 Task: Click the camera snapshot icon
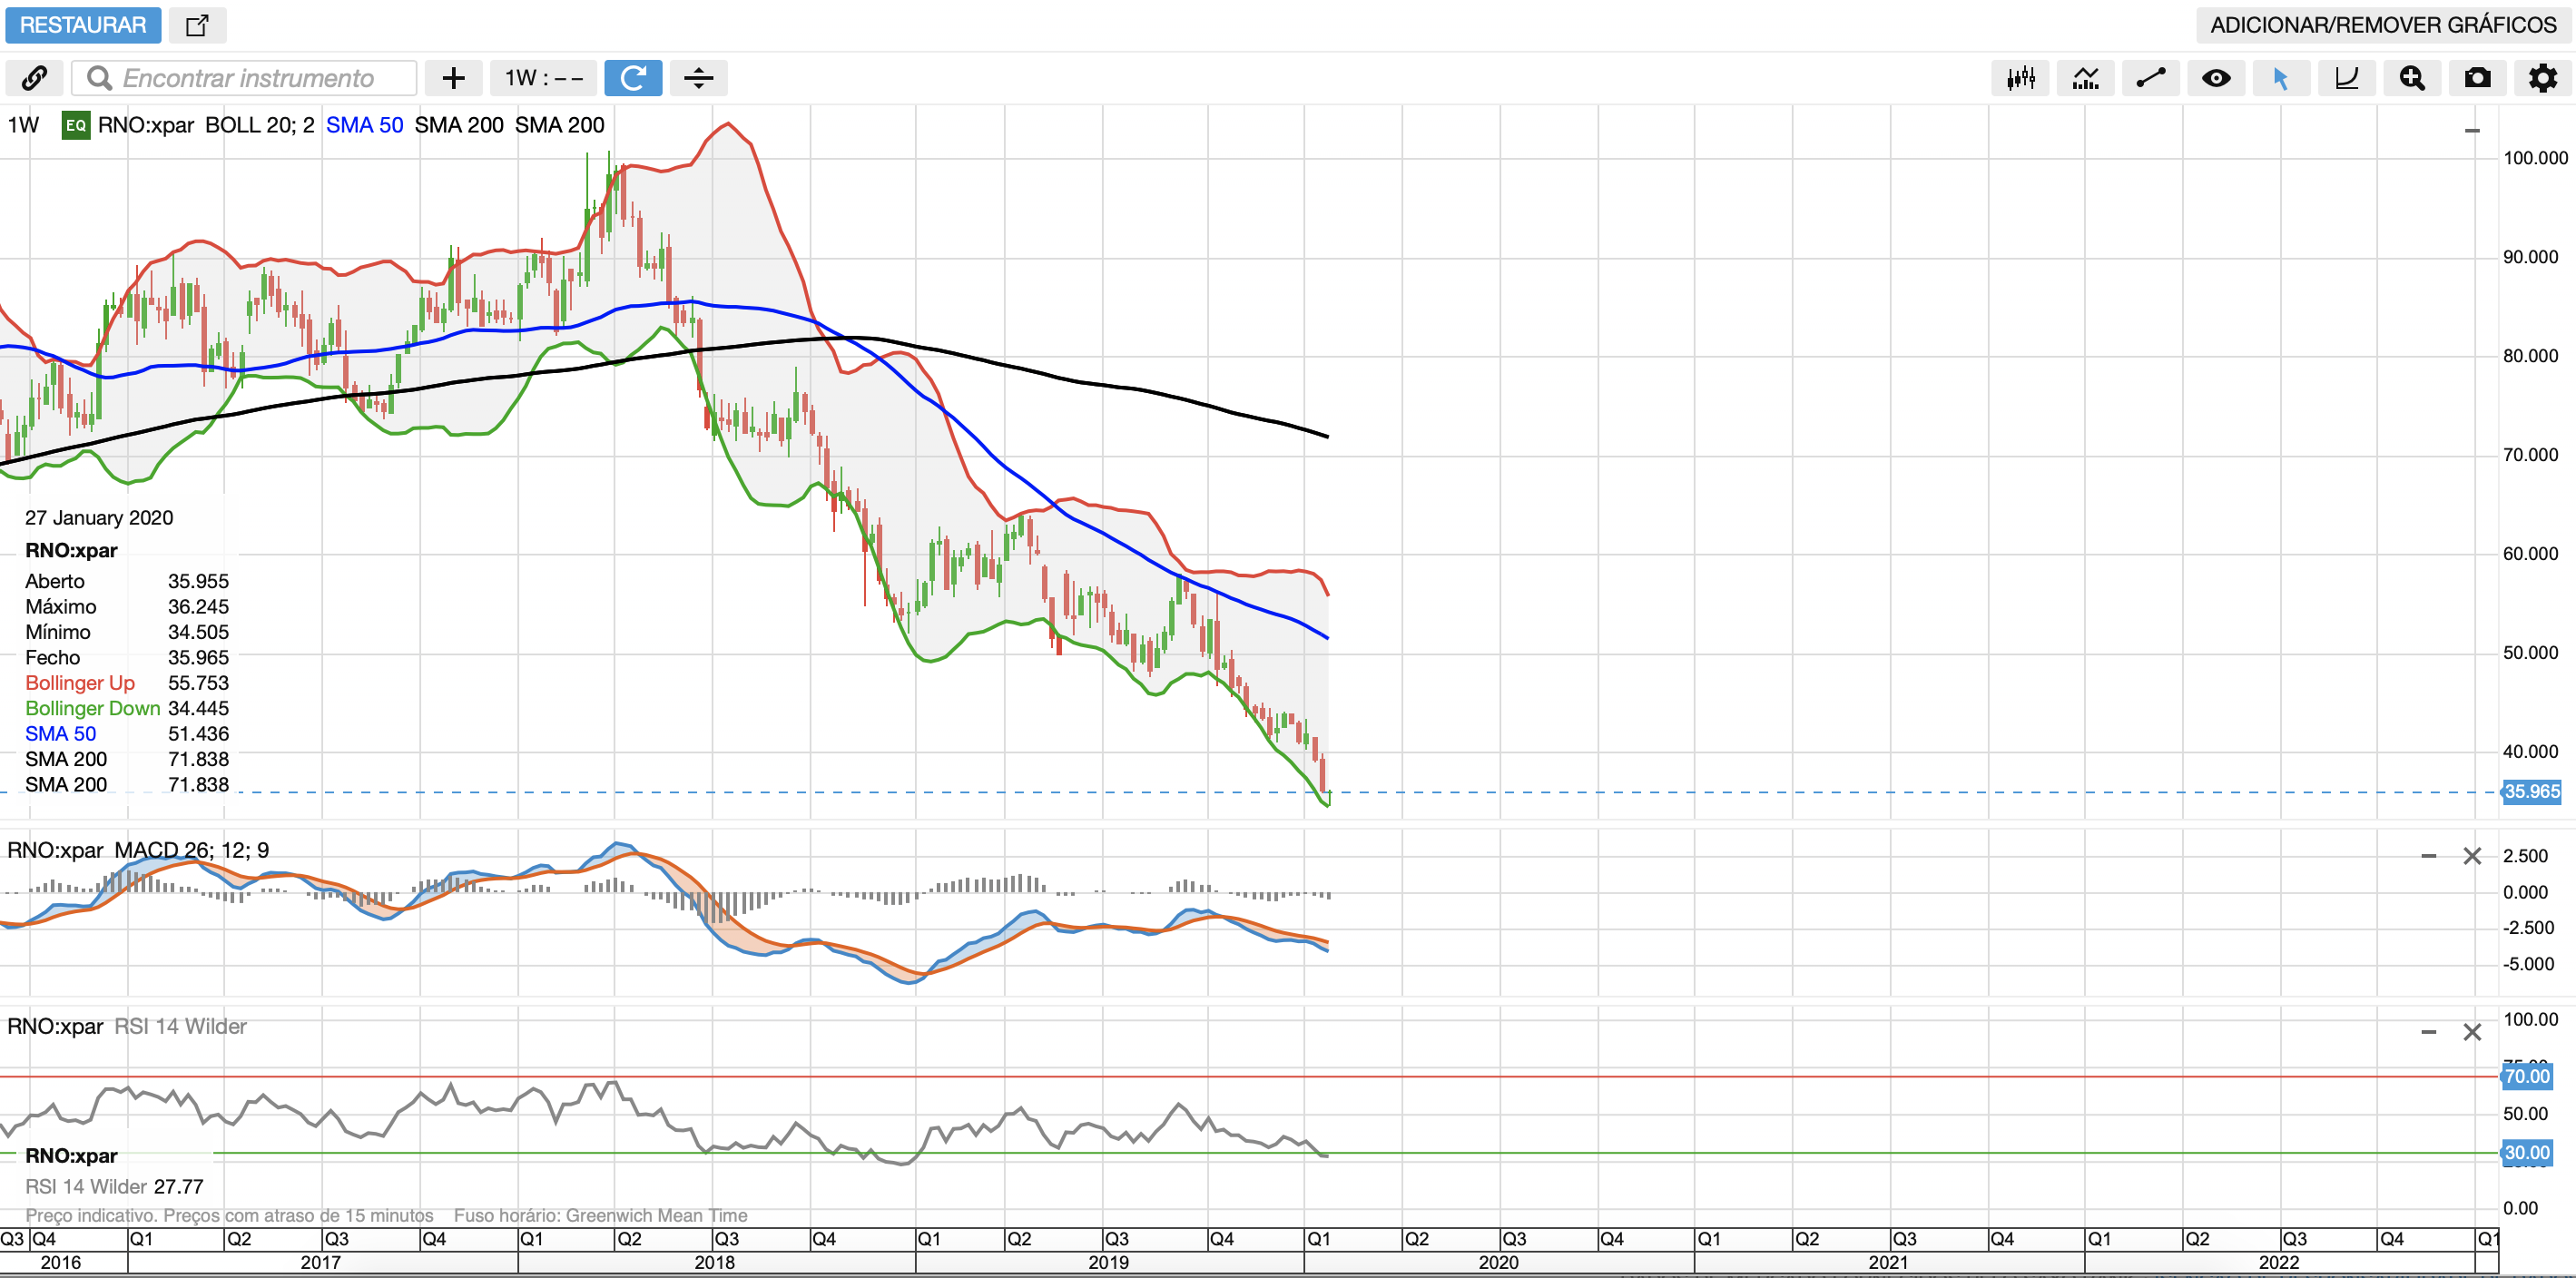coord(2477,78)
